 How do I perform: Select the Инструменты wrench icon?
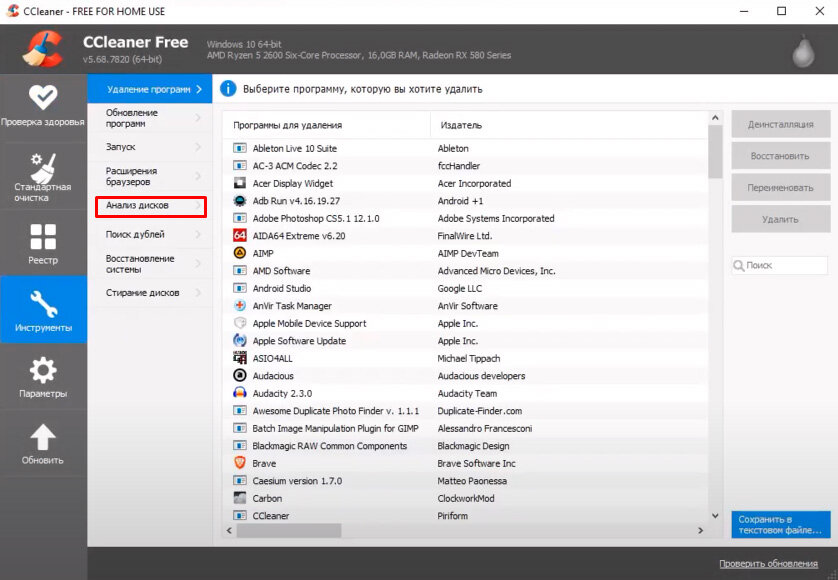click(43, 304)
